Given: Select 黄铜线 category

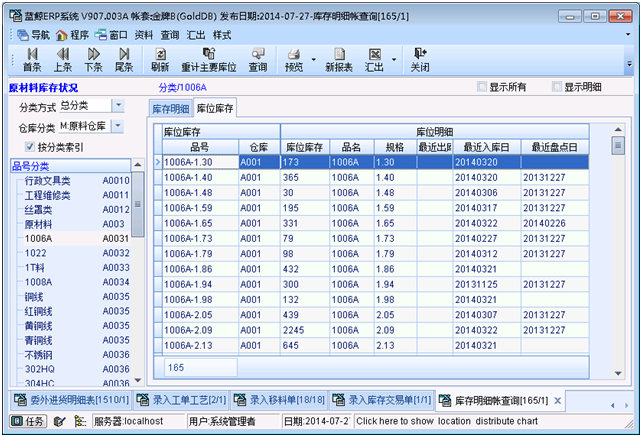Looking at the screenshot, I should [x=38, y=326].
